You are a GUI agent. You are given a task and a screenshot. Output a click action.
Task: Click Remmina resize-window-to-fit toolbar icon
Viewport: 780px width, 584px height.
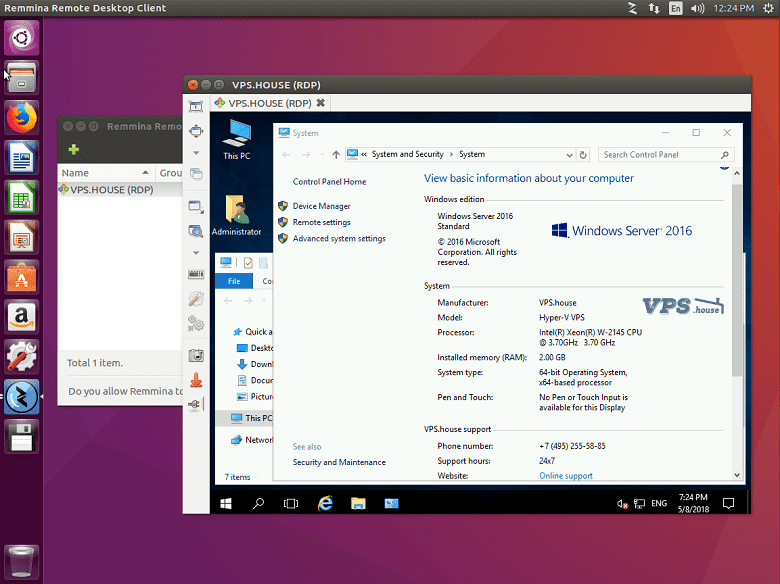pos(196,106)
